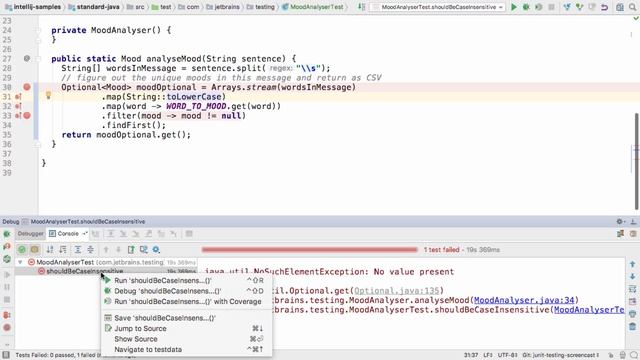640x360 pixels.
Task: Open Debug panel gear settings
Action: point(620,222)
